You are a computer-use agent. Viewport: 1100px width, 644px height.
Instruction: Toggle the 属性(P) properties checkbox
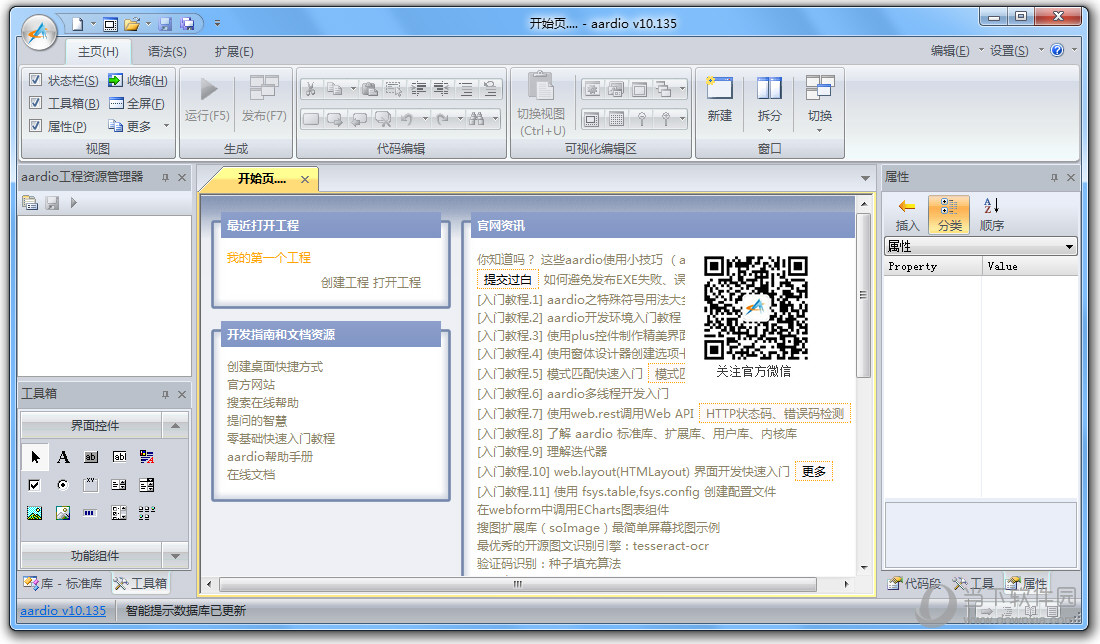coord(35,126)
